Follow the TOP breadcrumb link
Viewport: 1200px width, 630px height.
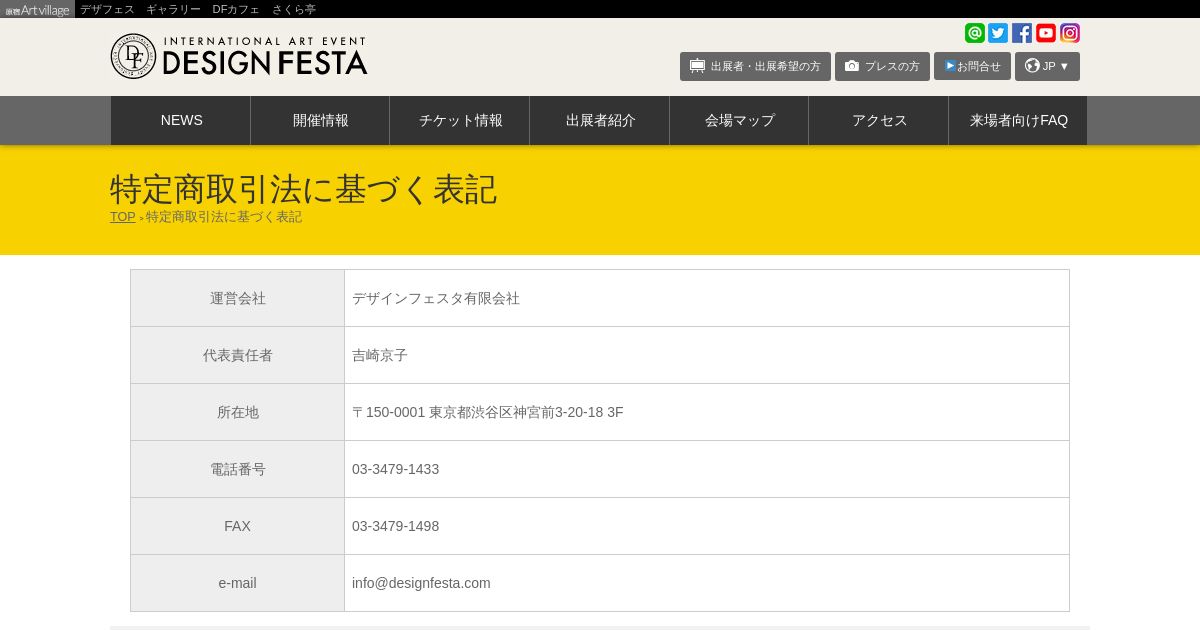(123, 217)
